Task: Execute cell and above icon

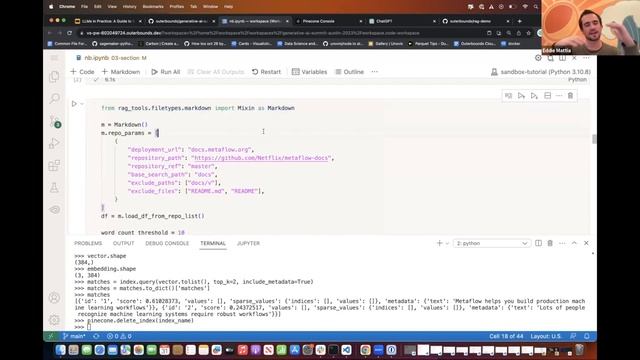Action: tap(521, 96)
